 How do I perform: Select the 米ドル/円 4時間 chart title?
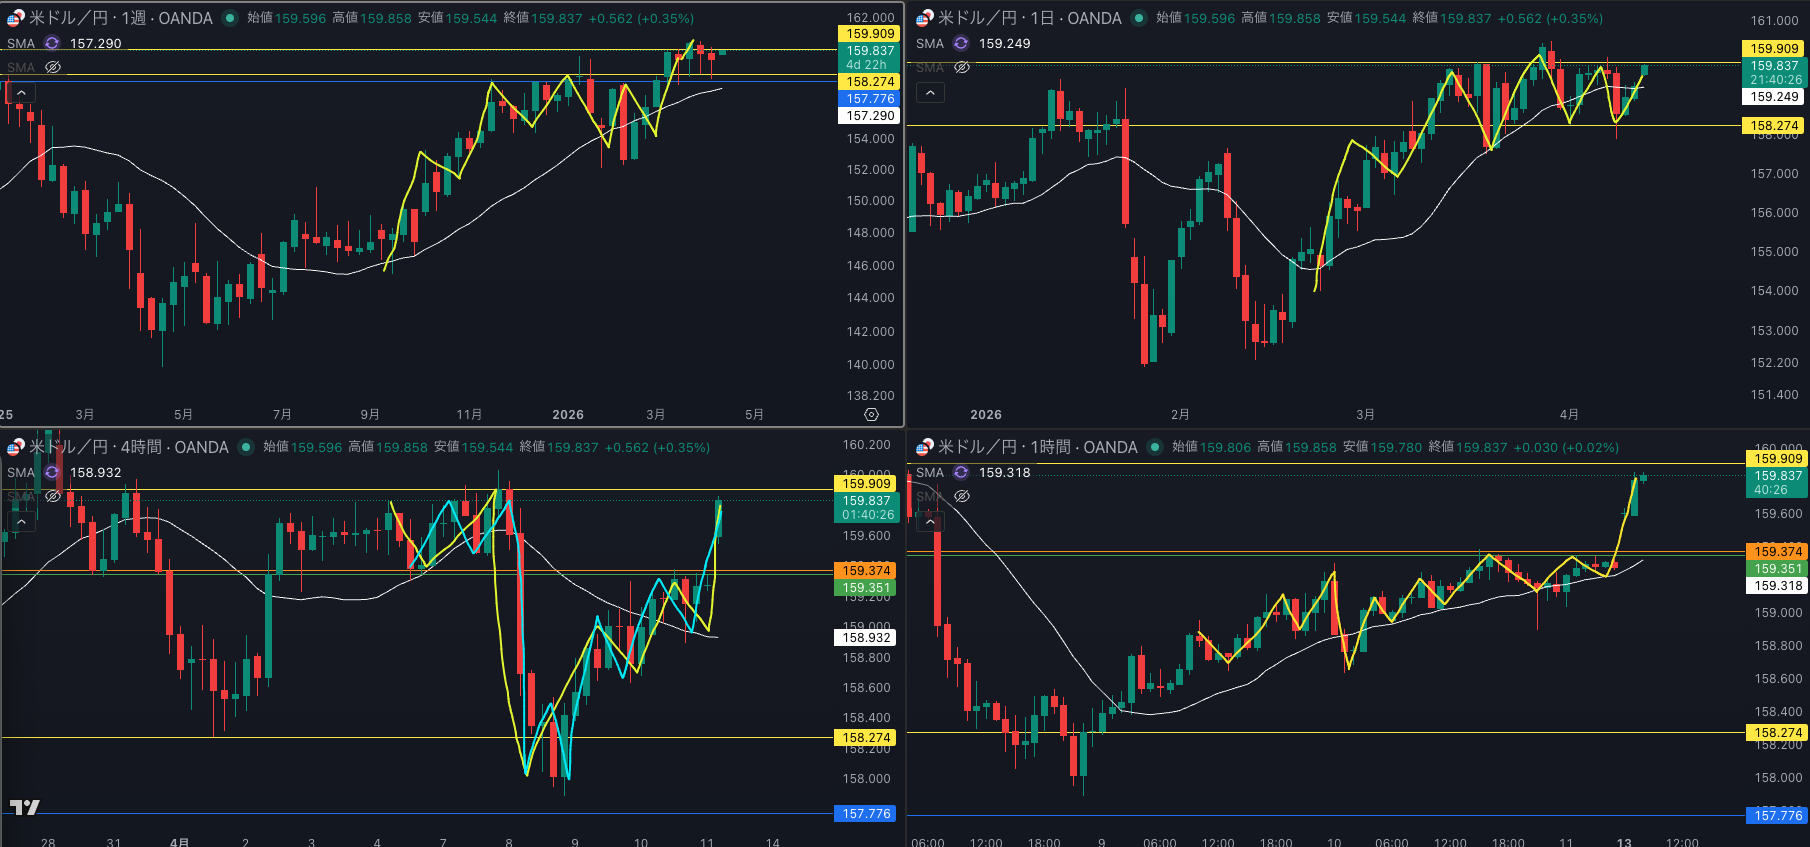point(128,447)
